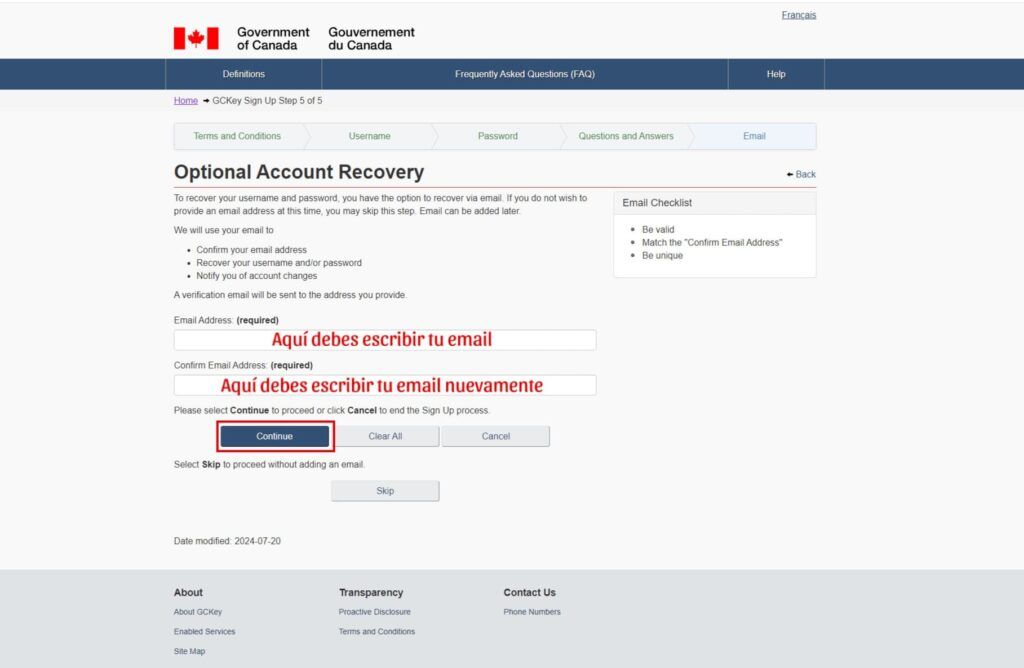Click the Continue button
Image resolution: width=1024 pixels, height=668 pixels.
tap(274, 436)
